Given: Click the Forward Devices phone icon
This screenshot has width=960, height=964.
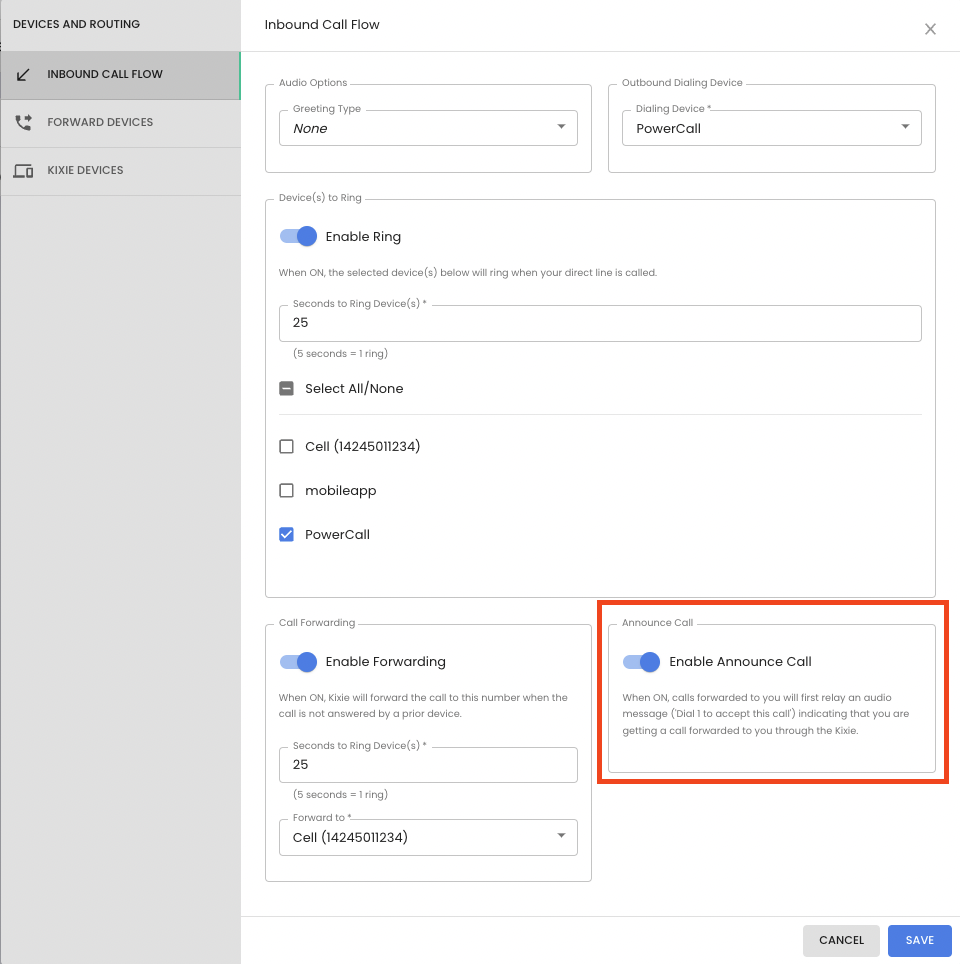Looking at the screenshot, I should (23, 122).
